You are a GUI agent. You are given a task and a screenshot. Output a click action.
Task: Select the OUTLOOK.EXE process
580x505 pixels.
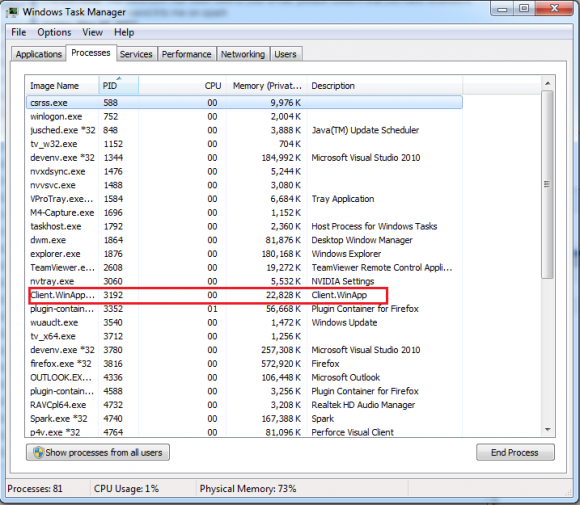tap(244, 377)
